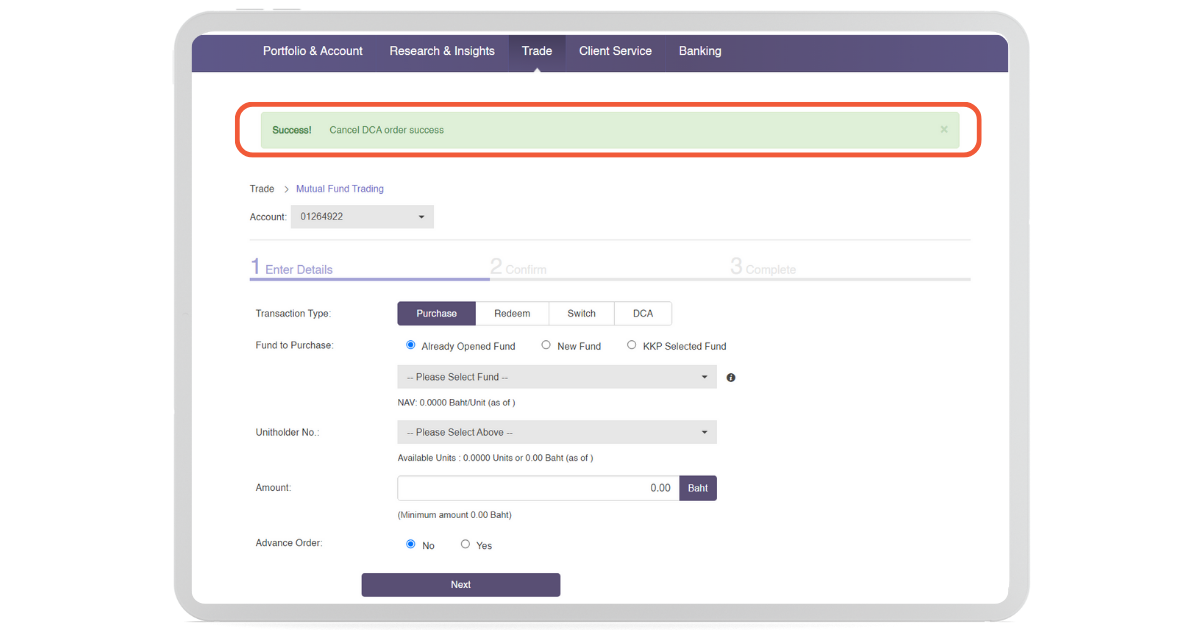The image size is (1200, 630).
Task: Set Advance Order to No
Action: click(410, 545)
